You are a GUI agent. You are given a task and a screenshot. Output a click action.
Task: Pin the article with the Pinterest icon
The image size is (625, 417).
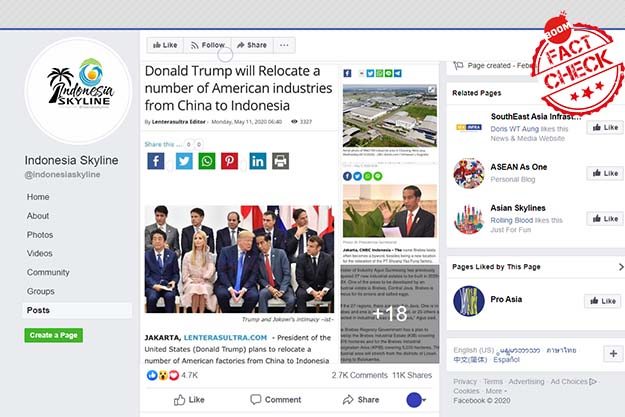click(x=230, y=161)
